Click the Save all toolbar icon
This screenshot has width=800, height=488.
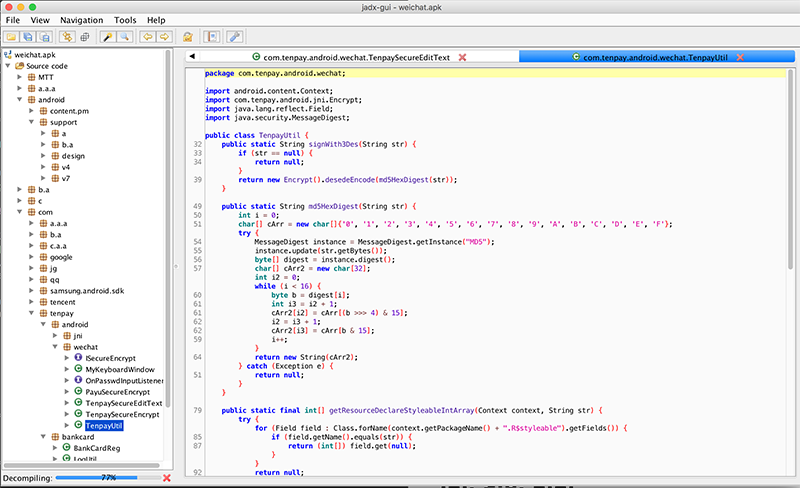[28, 37]
